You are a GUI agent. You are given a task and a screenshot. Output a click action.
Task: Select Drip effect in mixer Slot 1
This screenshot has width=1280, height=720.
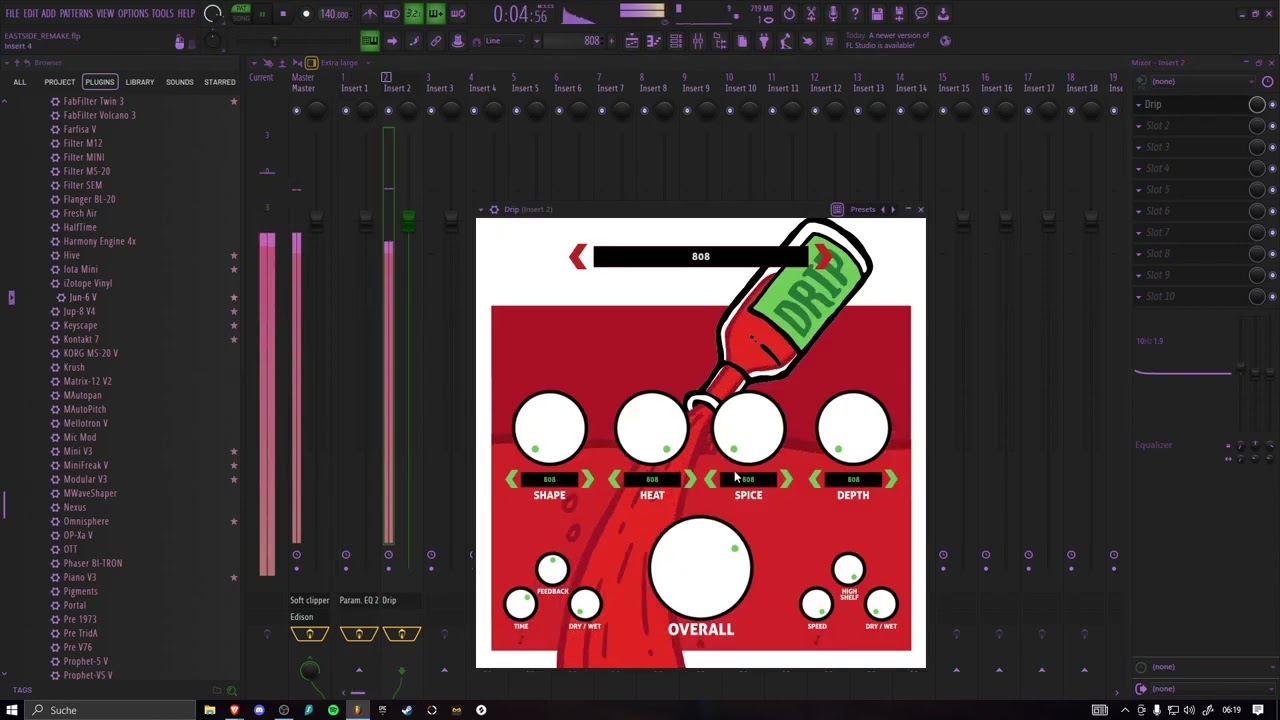(1191, 104)
